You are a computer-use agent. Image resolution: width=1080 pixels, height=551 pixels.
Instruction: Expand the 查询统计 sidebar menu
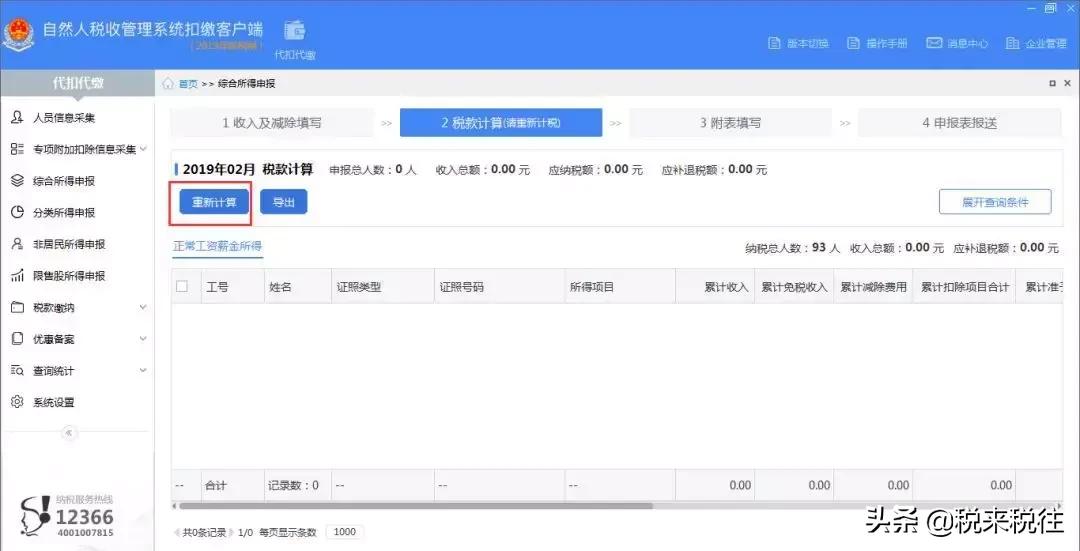[77, 371]
